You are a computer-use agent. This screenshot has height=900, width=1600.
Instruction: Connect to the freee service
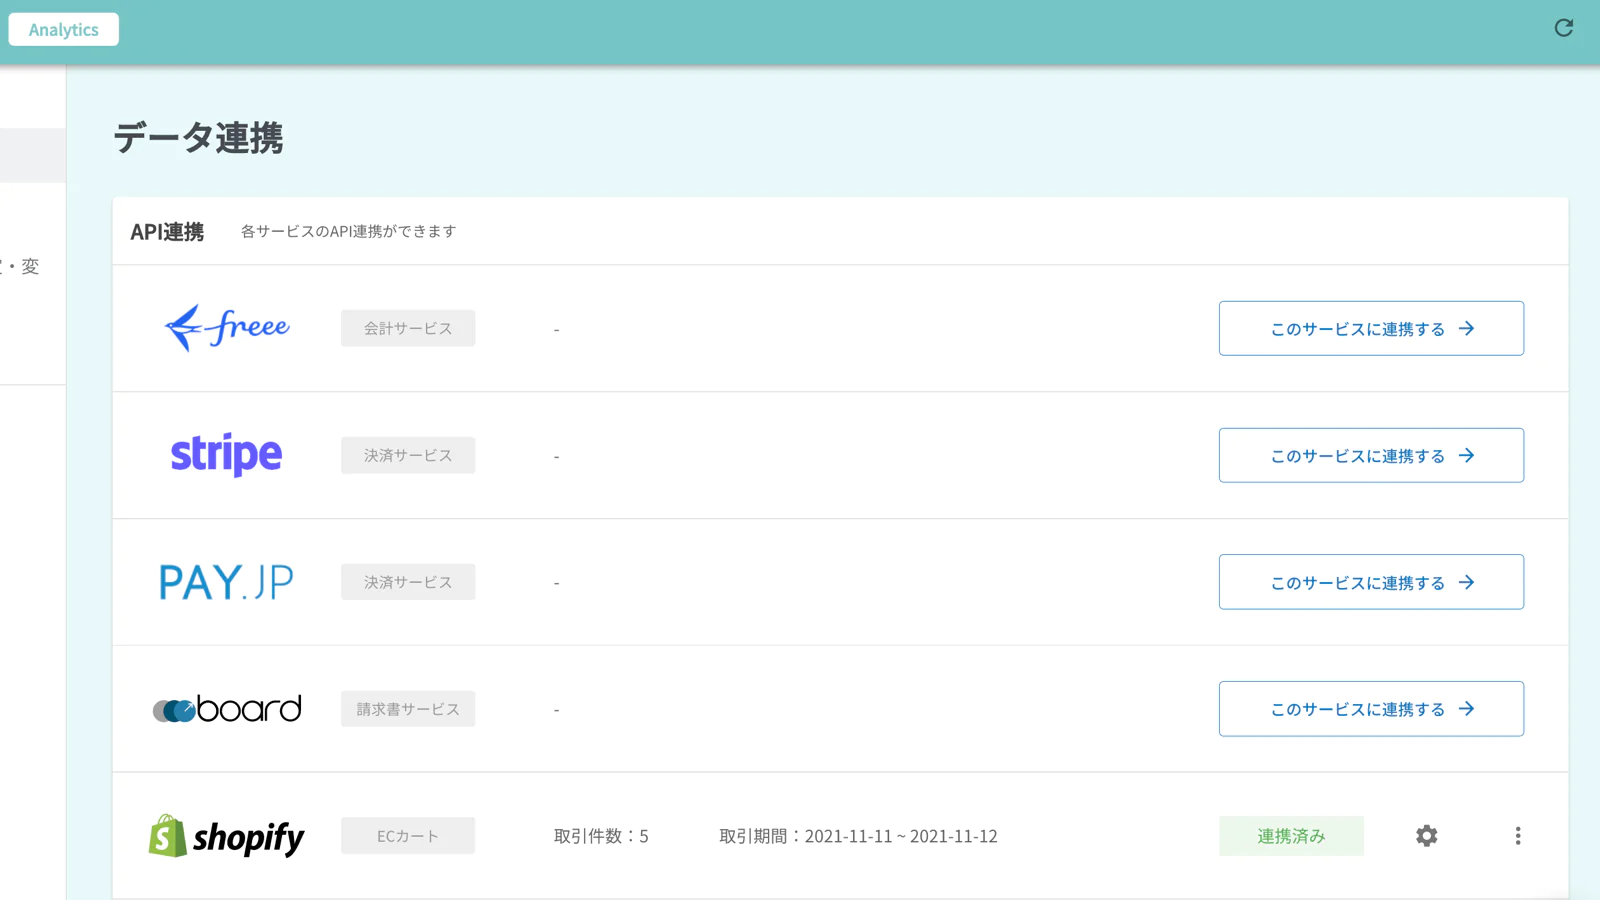pos(1371,328)
